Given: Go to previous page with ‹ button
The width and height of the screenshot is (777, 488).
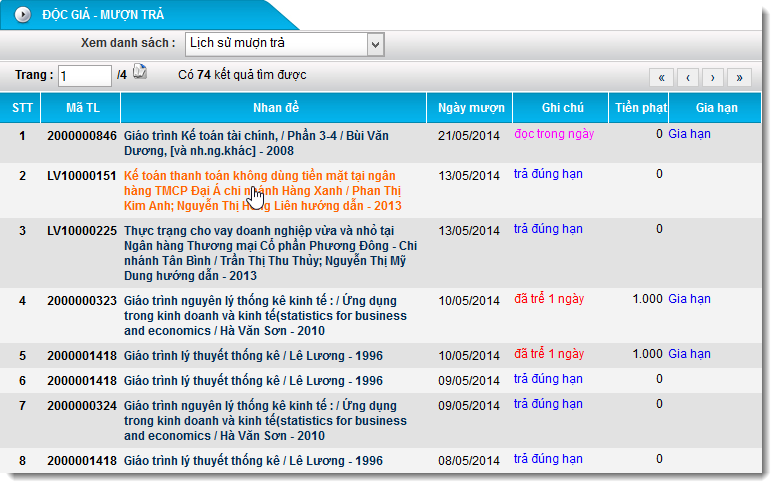Looking at the screenshot, I should point(688,78).
